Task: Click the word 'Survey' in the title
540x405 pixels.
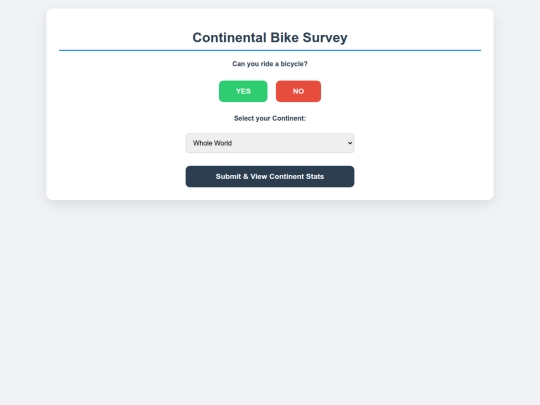Action: [x=325, y=38]
